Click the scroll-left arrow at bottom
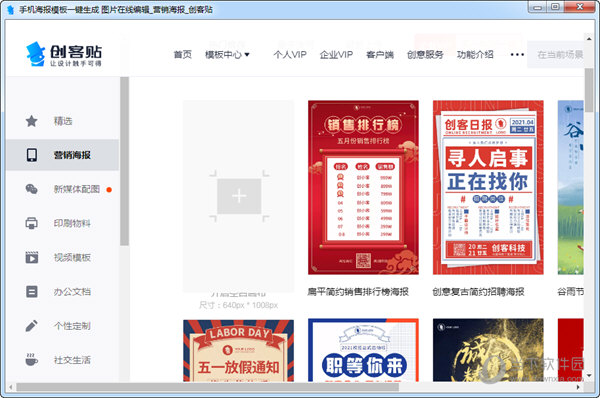Image resolution: width=600 pixels, height=398 pixels. pyautogui.click(x=11, y=387)
